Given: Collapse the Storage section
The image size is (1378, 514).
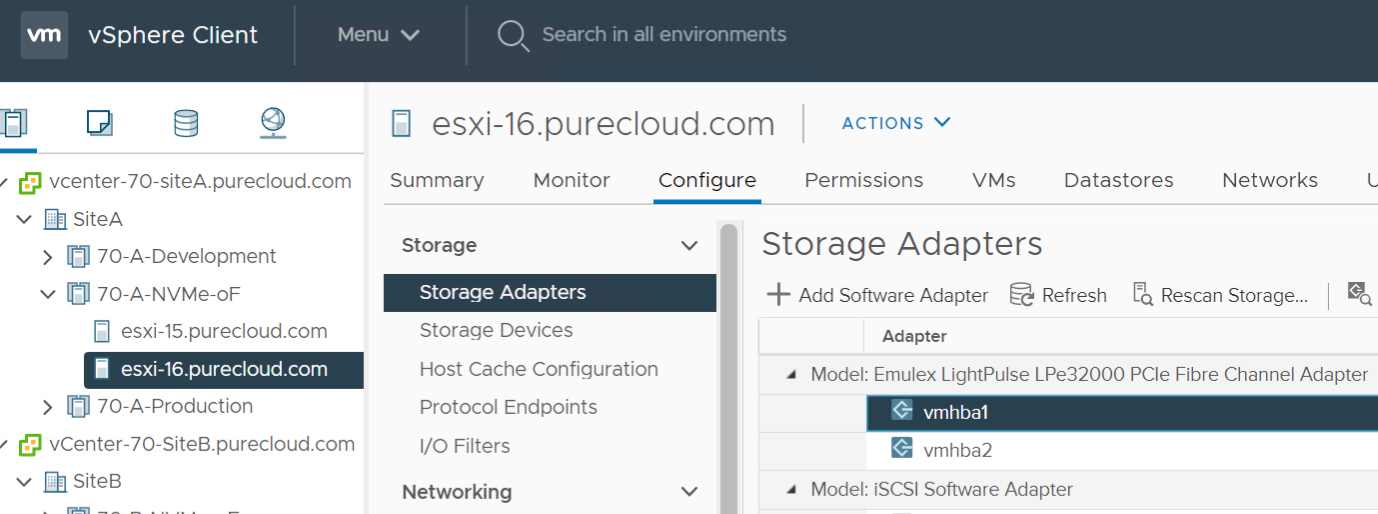Looking at the screenshot, I should coord(689,246).
